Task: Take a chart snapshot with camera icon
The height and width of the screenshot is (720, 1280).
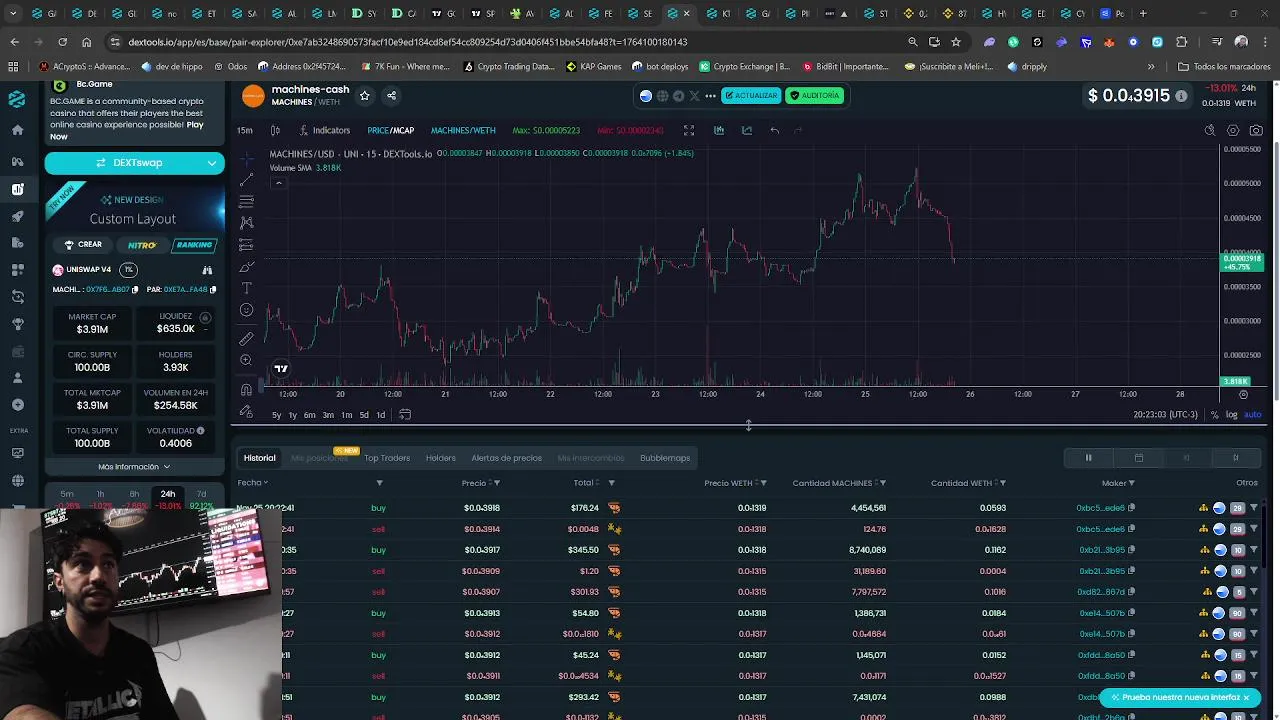Action: [x=1256, y=130]
